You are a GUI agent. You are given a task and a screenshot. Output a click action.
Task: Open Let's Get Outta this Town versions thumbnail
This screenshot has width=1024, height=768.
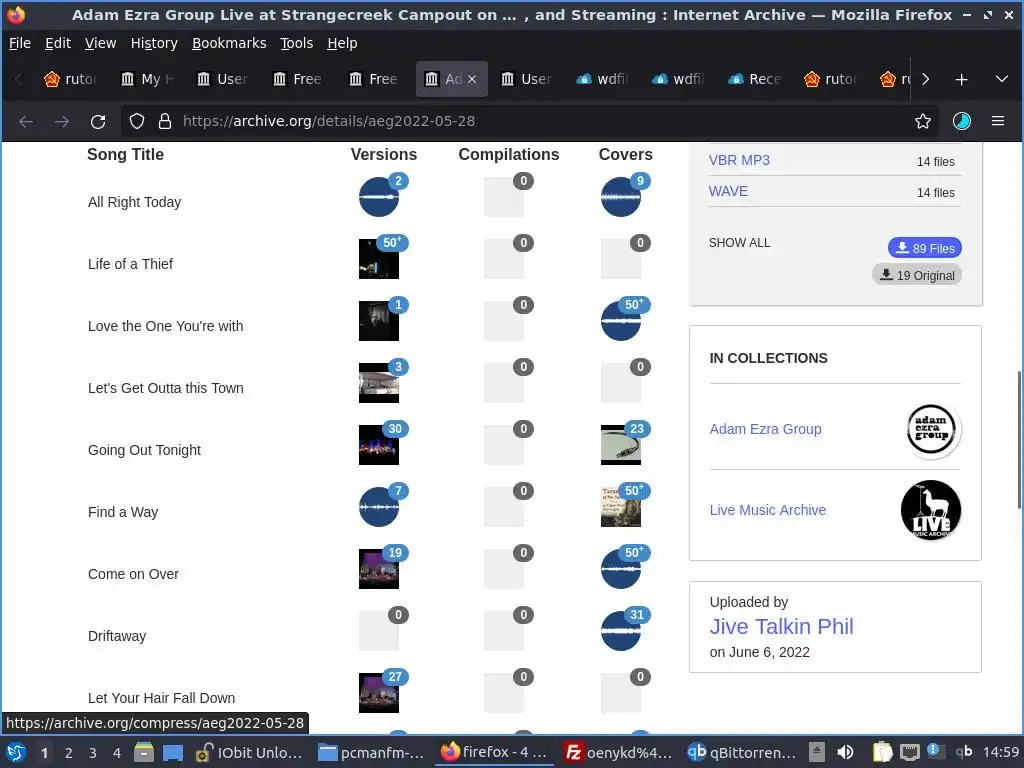point(379,383)
